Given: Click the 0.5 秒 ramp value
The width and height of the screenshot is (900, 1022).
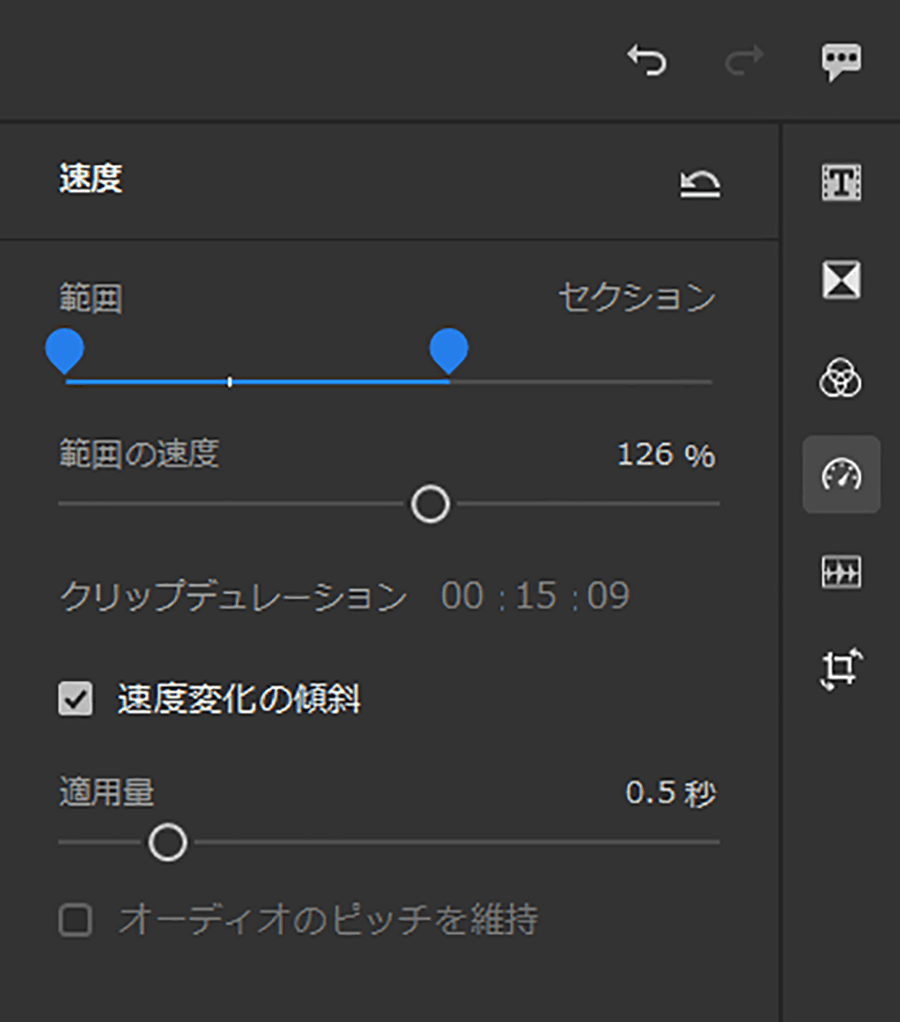Looking at the screenshot, I should (x=671, y=793).
